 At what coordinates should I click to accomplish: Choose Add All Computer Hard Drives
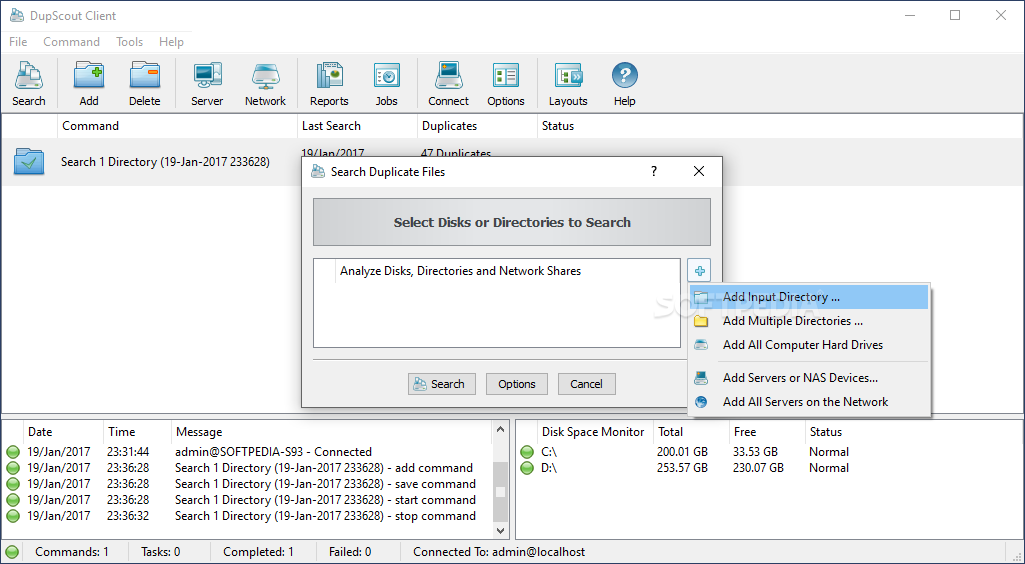(x=809, y=345)
